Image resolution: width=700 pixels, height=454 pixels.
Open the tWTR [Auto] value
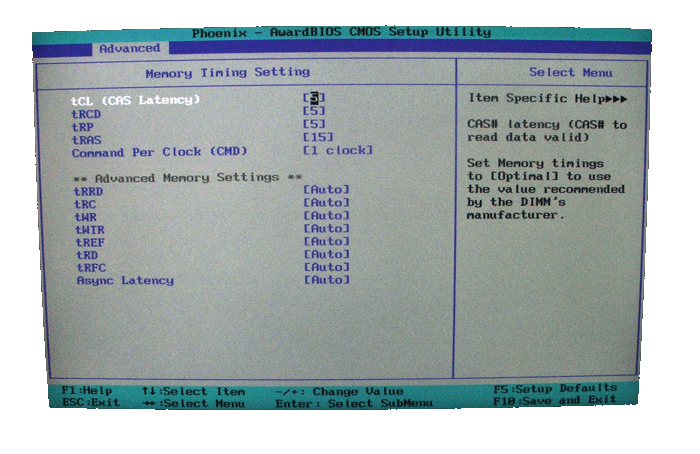326,229
